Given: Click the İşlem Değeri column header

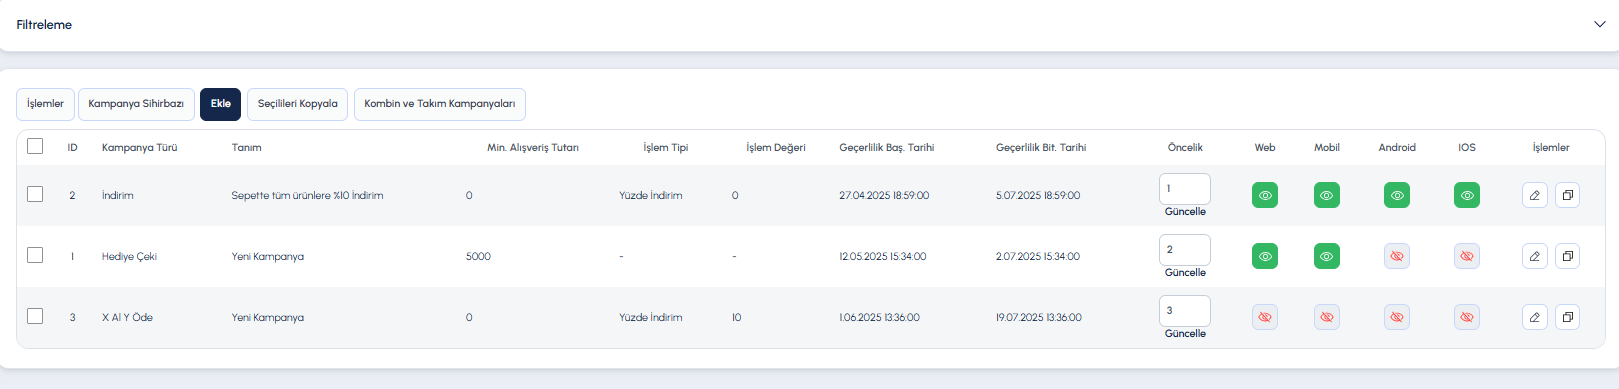Looking at the screenshot, I should (x=775, y=147).
